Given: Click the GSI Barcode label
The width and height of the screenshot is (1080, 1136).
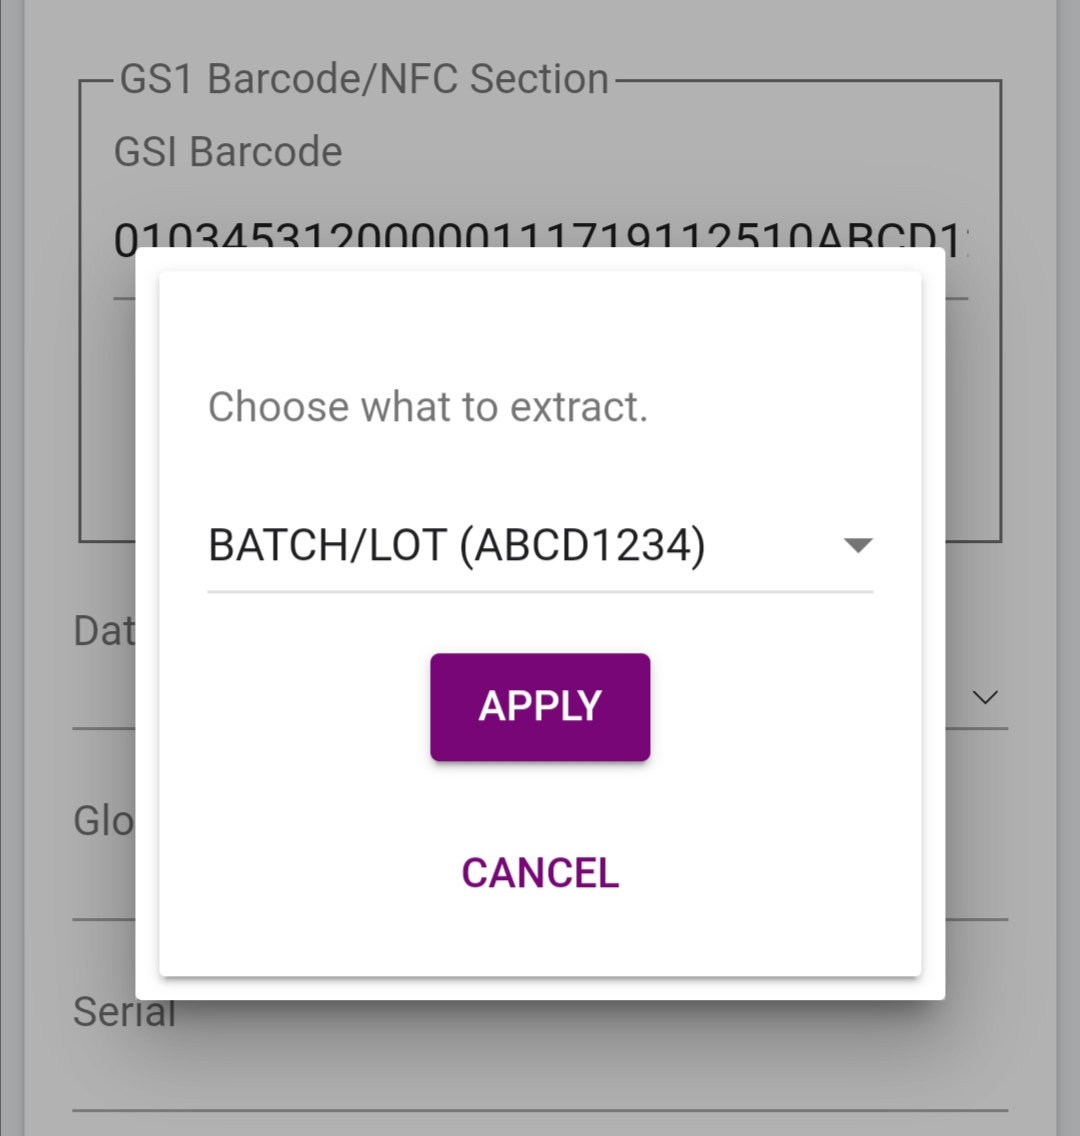Looking at the screenshot, I should [x=228, y=151].
